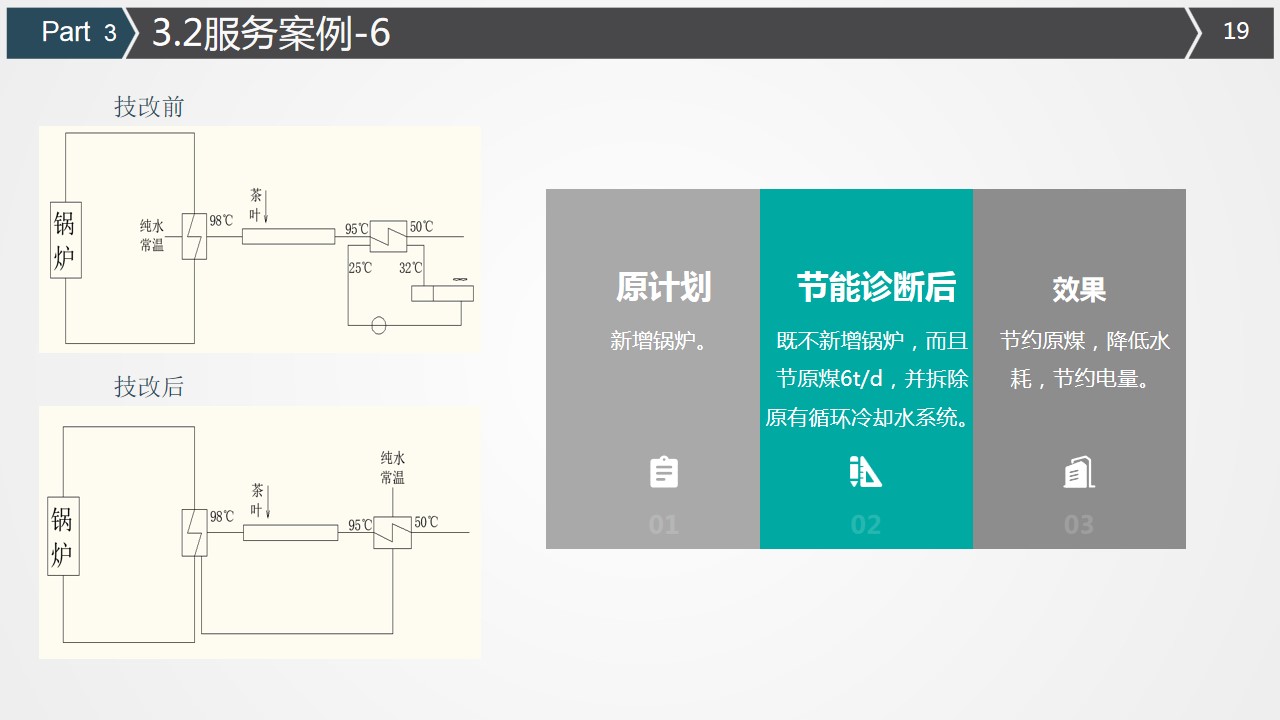
Task: Click the 3.2服务案例-6 slide title
Action: click(x=271, y=33)
